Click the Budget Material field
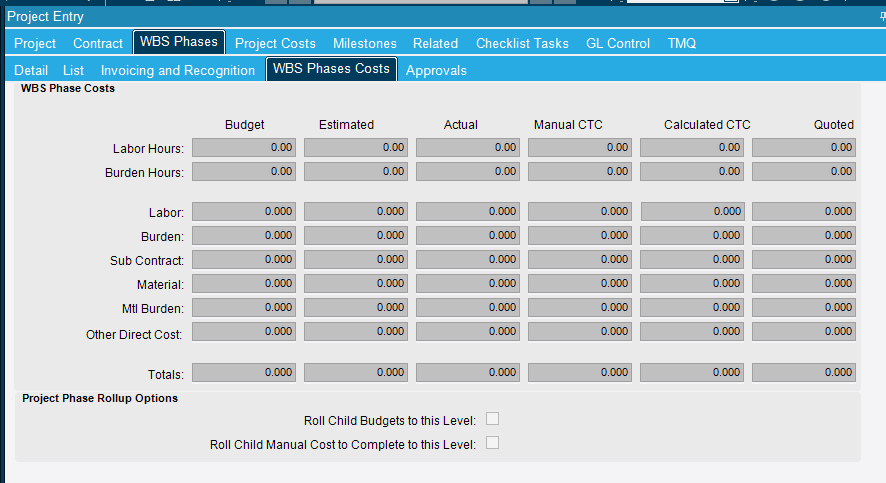Screen dimensions: 886x483 click(244, 283)
